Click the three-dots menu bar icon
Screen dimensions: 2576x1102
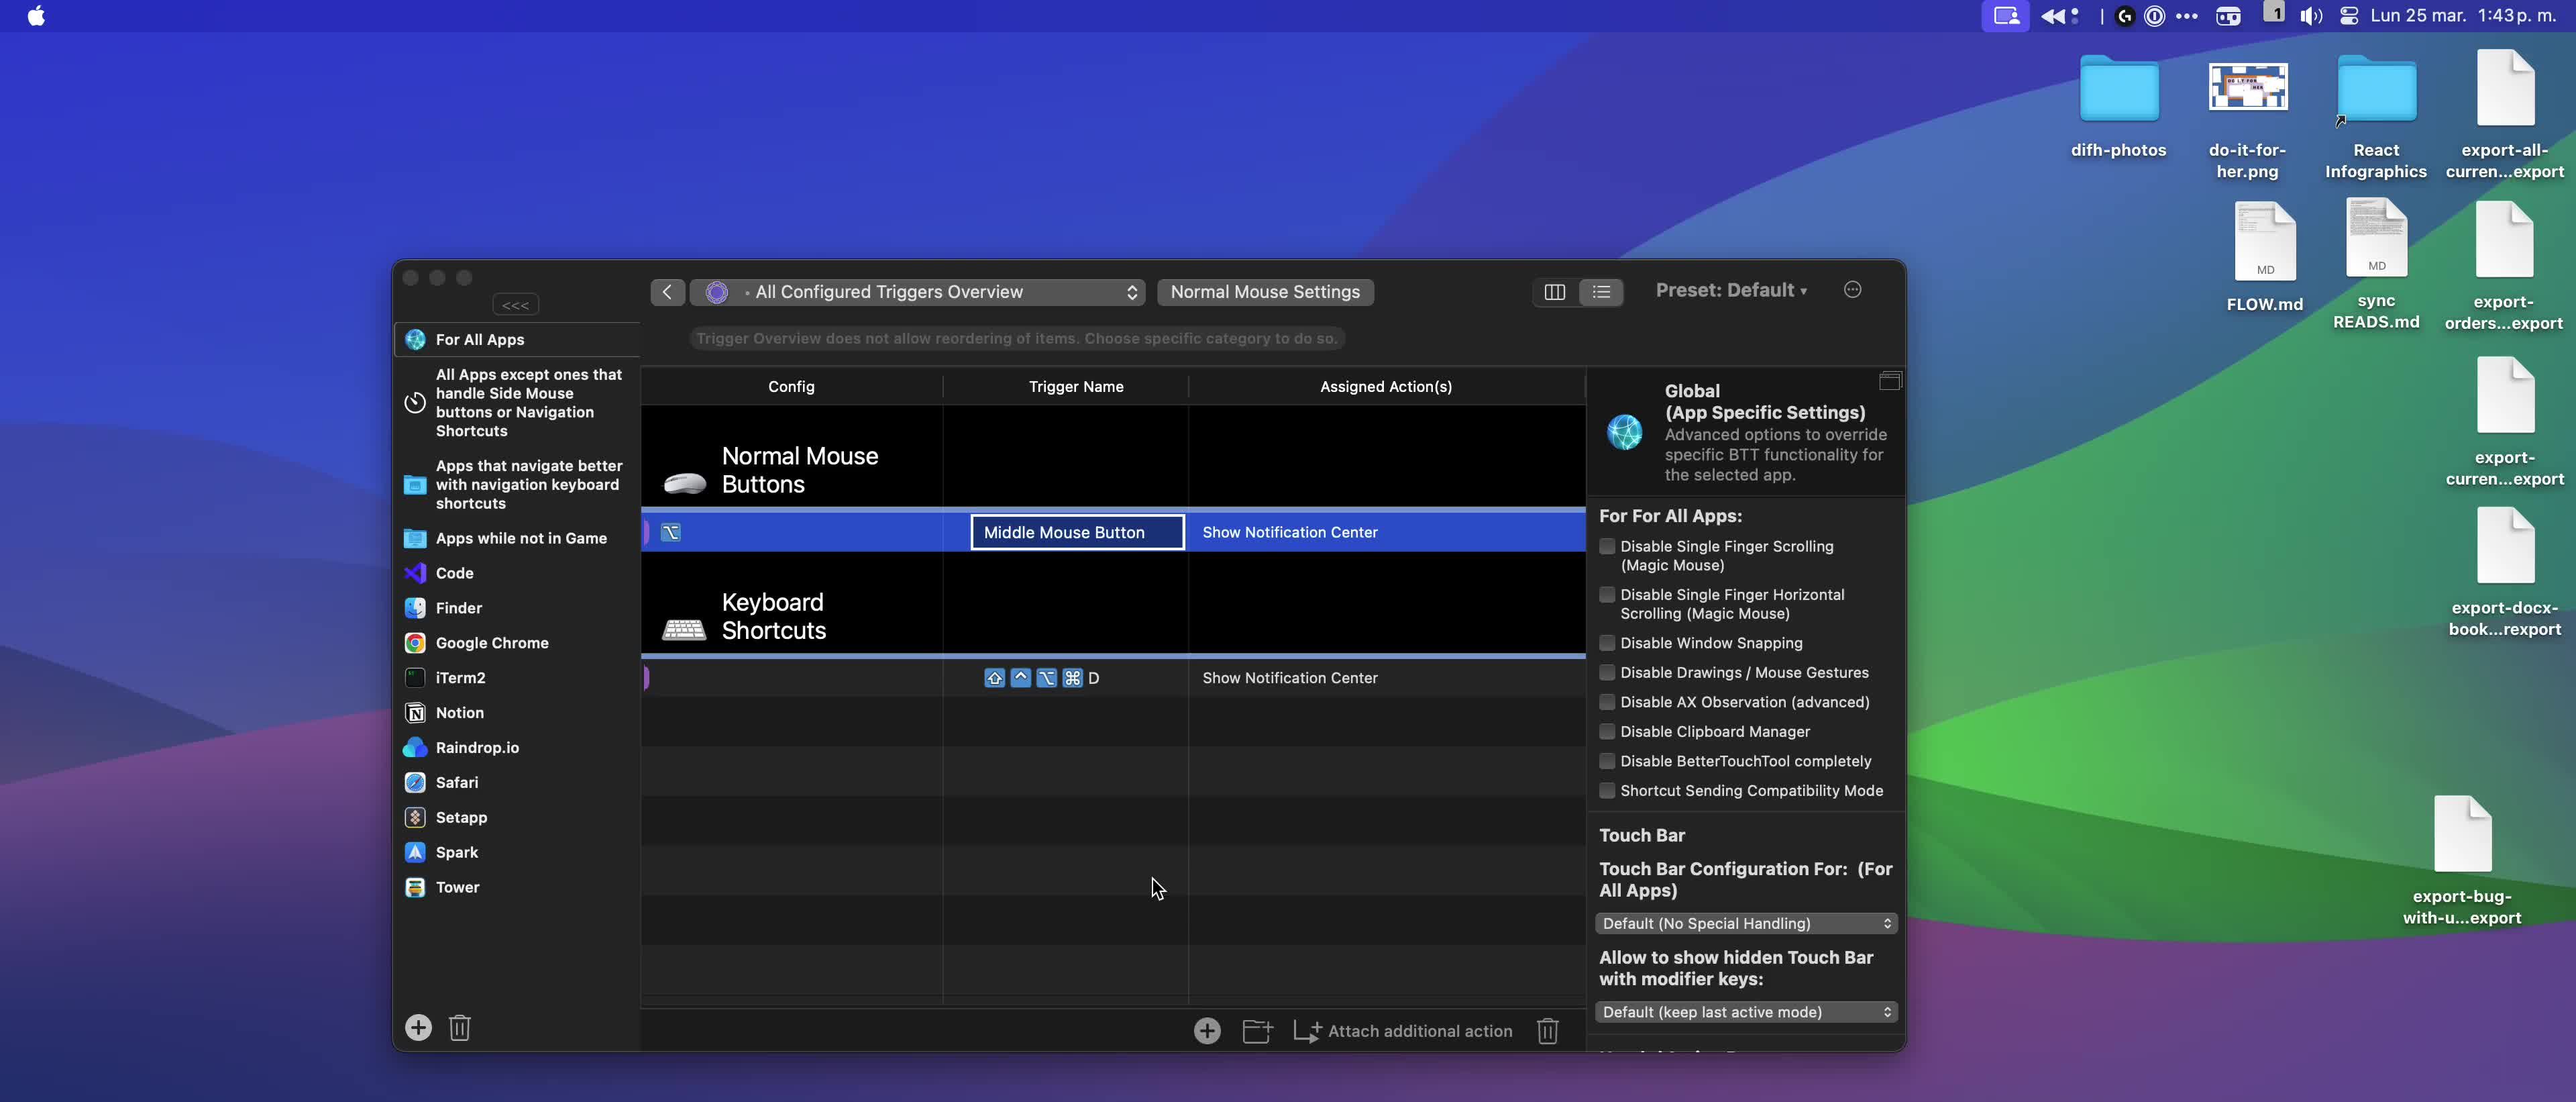[x=2187, y=16]
